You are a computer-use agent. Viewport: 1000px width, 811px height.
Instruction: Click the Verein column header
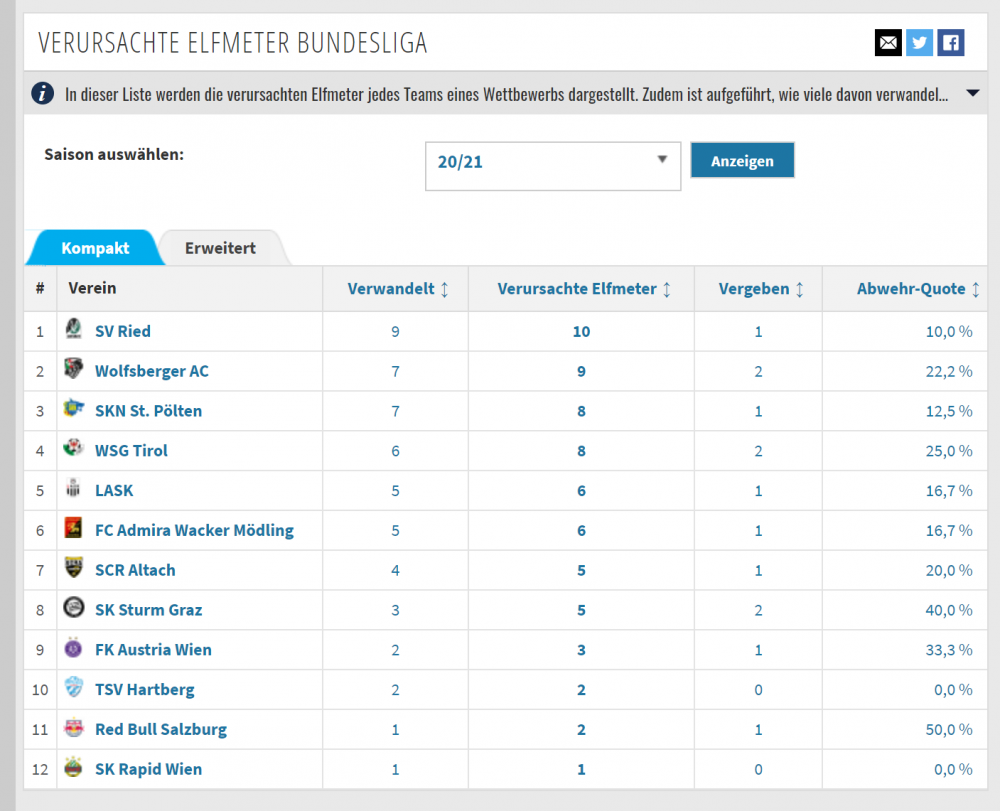(92, 288)
